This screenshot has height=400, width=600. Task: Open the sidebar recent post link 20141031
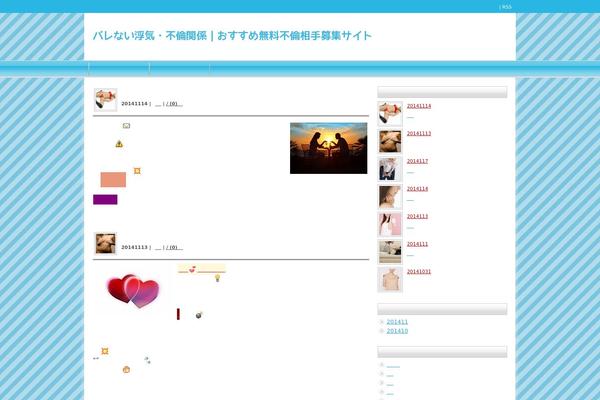pyautogui.click(x=419, y=271)
